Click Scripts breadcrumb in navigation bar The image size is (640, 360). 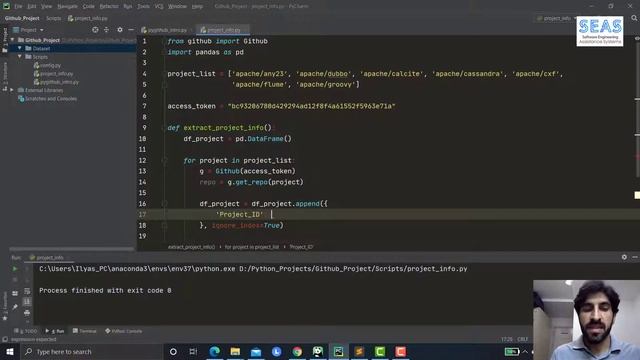point(53,18)
